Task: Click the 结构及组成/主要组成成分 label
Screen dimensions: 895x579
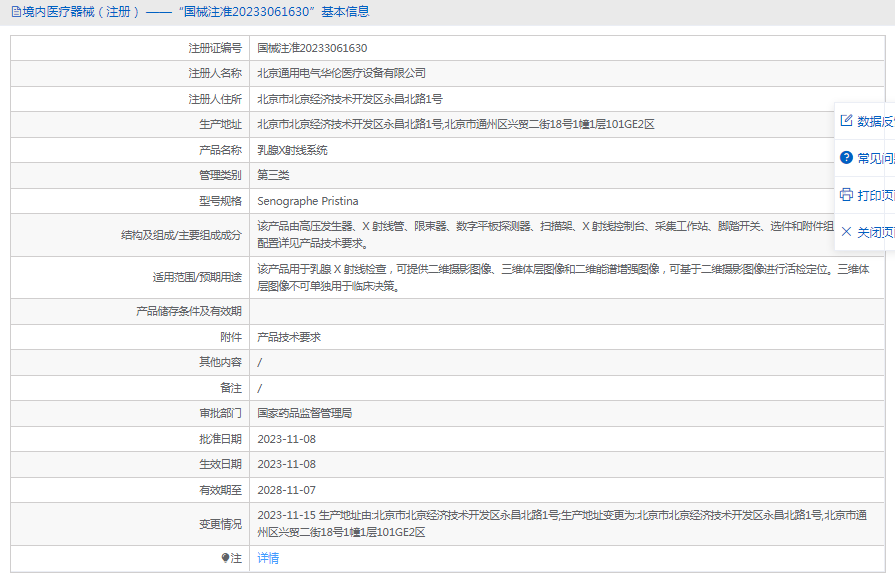Action: tap(181, 235)
